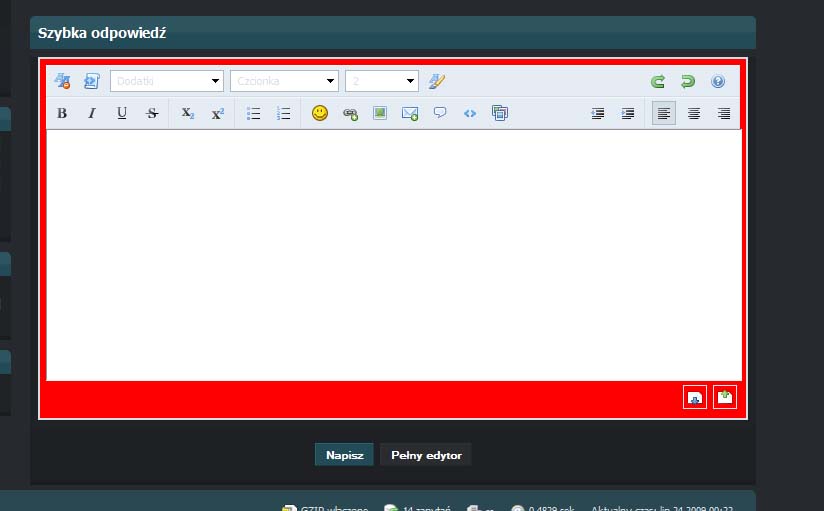The width and height of the screenshot is (824, 511).
Task: Open Pełny edytor
Action: [426, 455]
